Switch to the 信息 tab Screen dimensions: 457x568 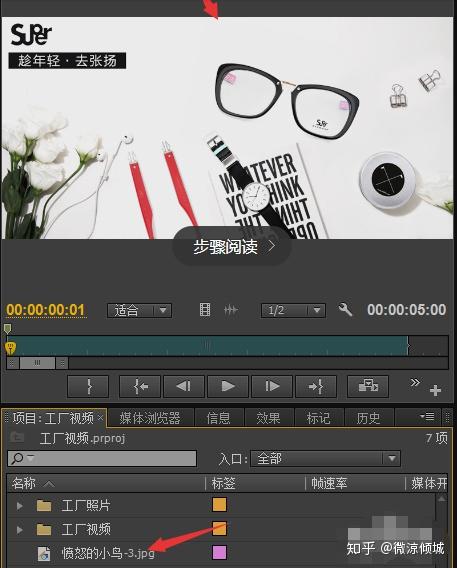tap(218, 418)
